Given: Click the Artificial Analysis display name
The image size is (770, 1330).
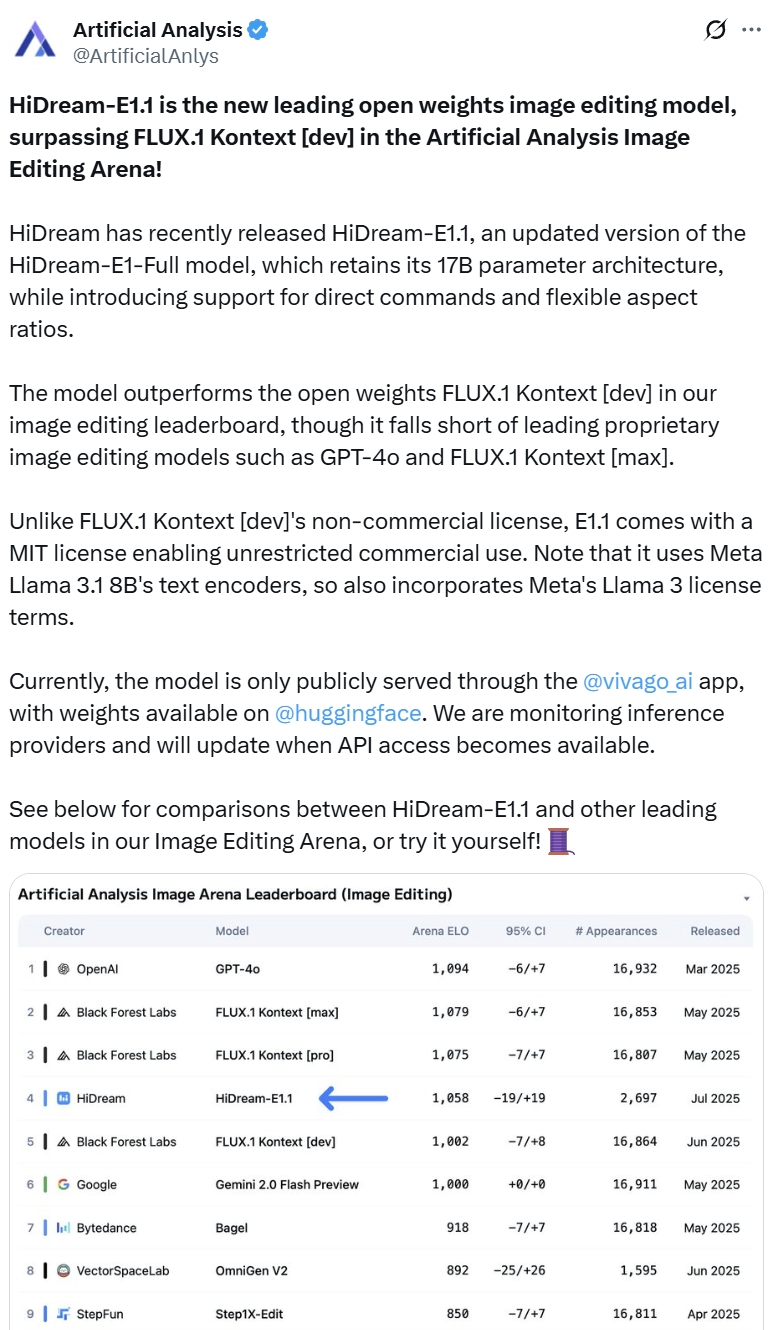Looking at the screenshot, I should tap(157, 30).
